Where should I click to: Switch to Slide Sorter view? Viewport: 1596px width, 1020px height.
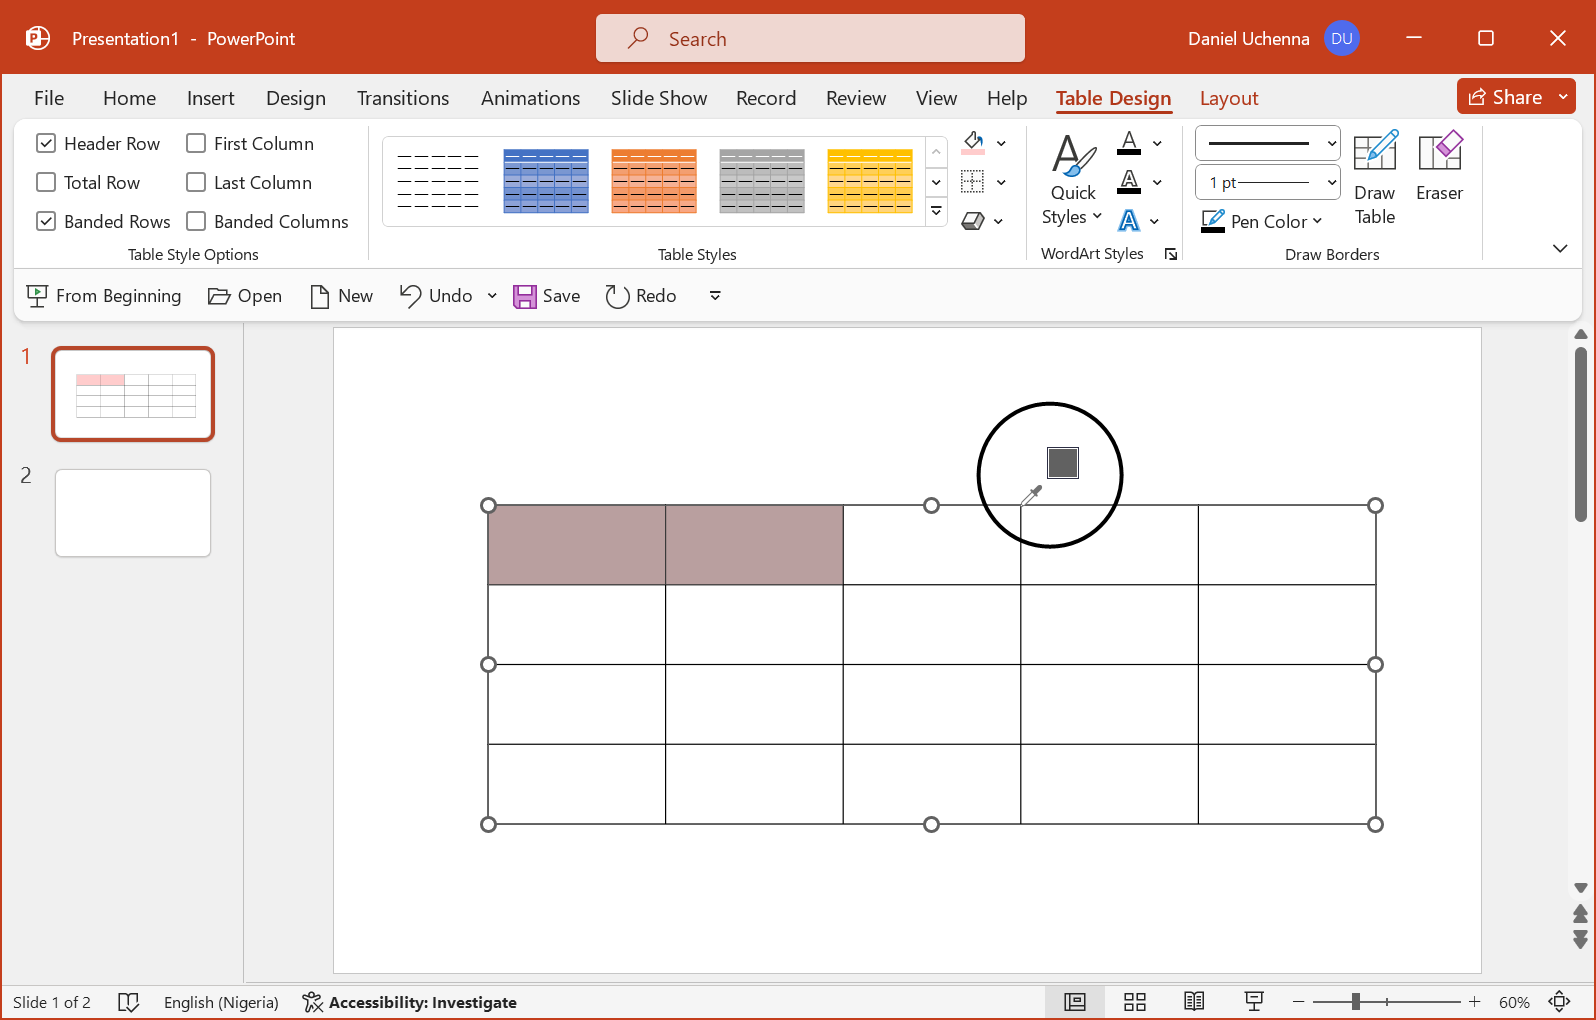pyautogui.click(x=1134, y=1002)
